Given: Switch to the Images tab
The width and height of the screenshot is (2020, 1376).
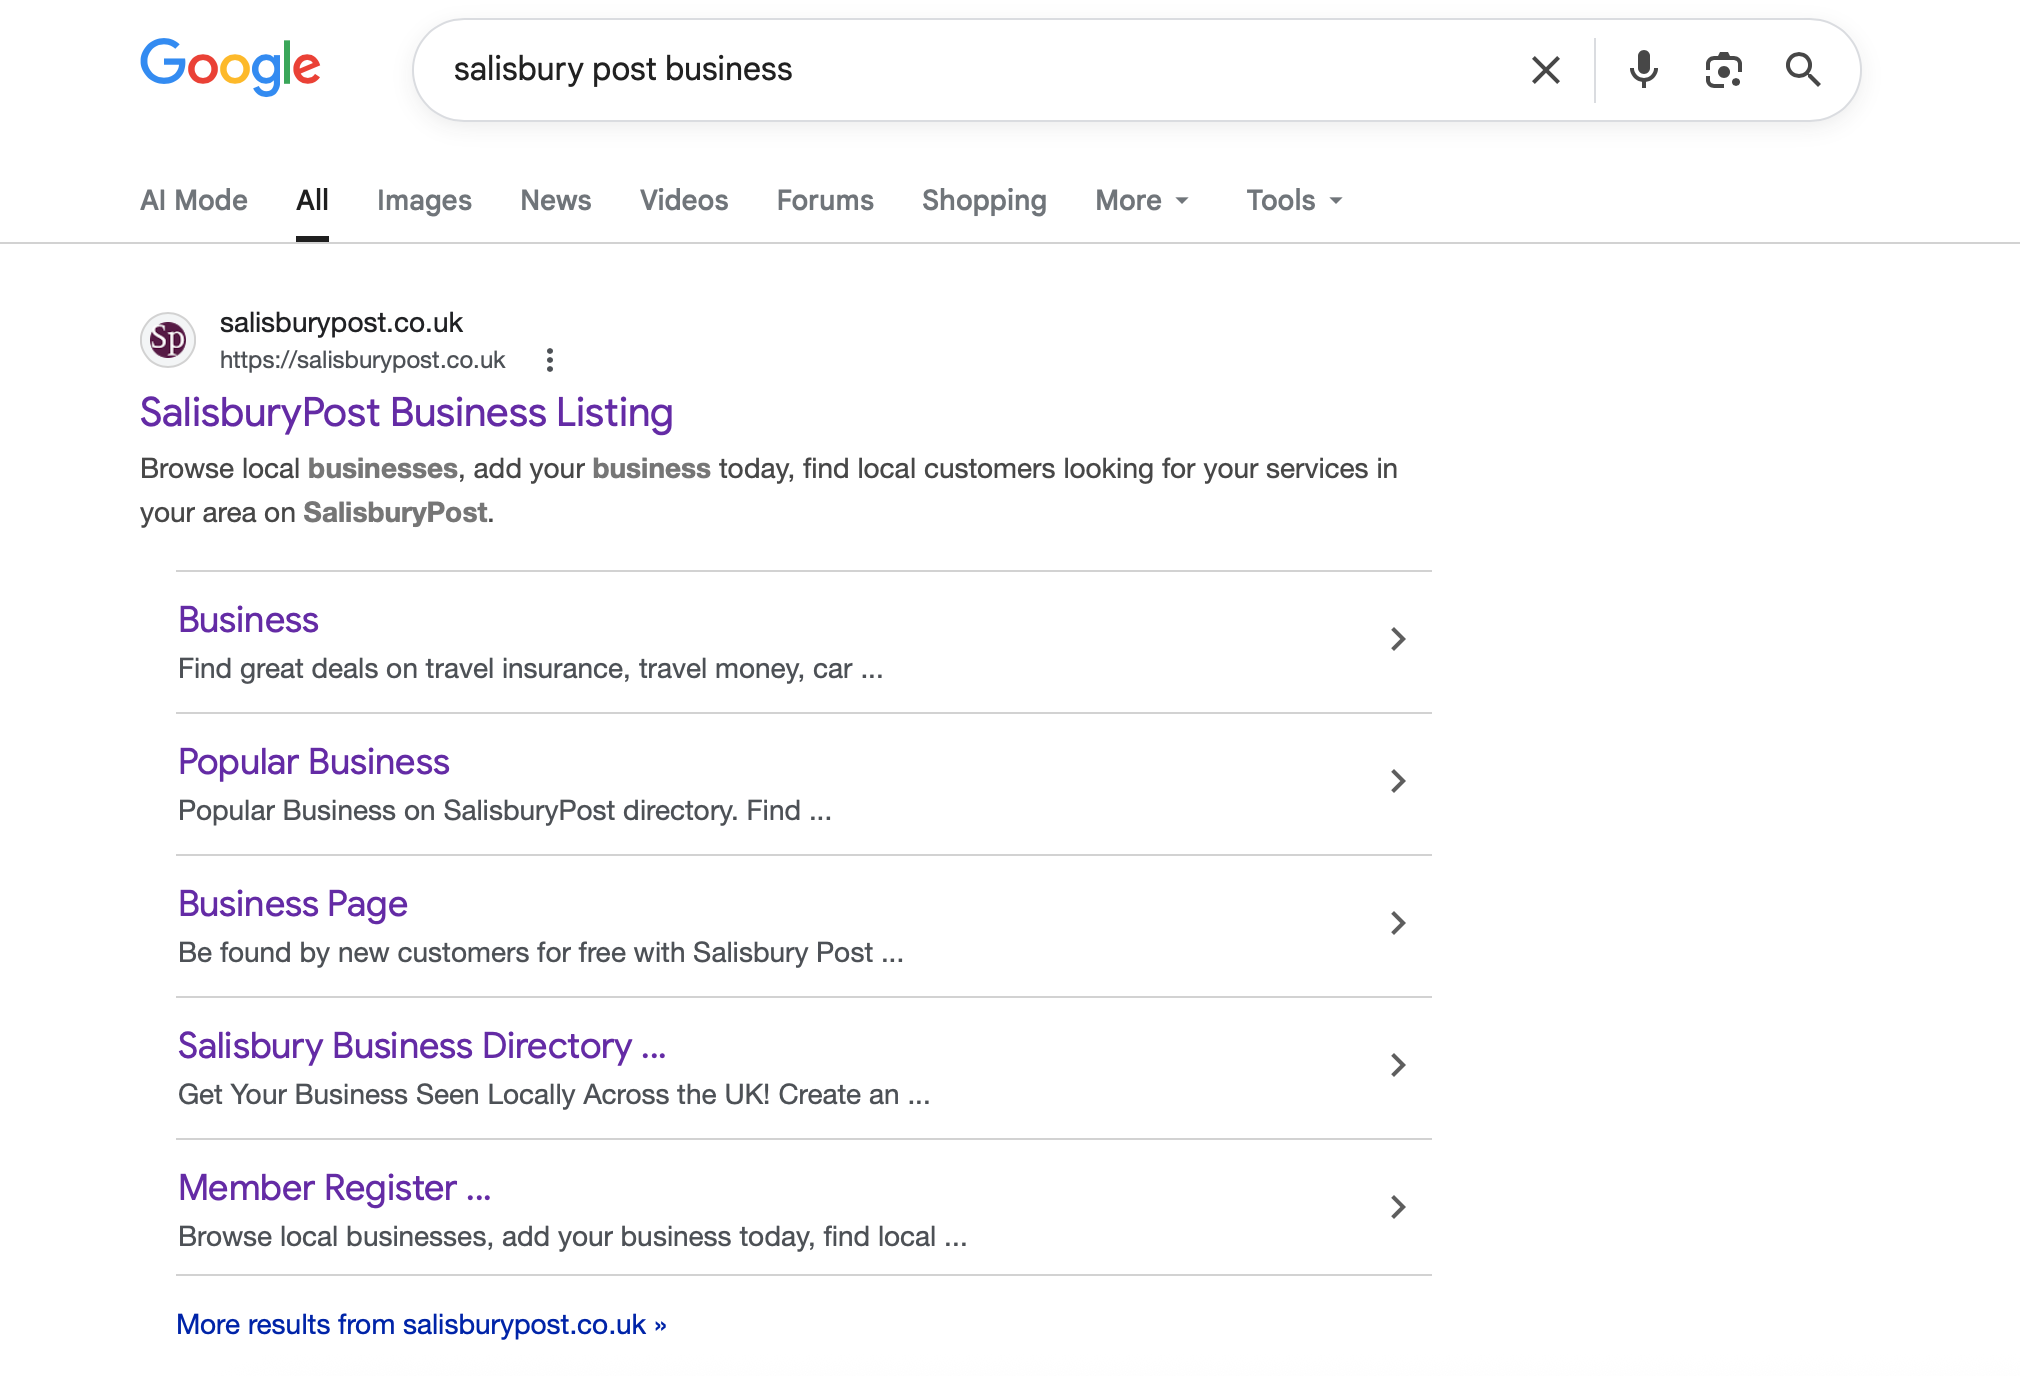Looking at the screenshot, I should [424, 200].
